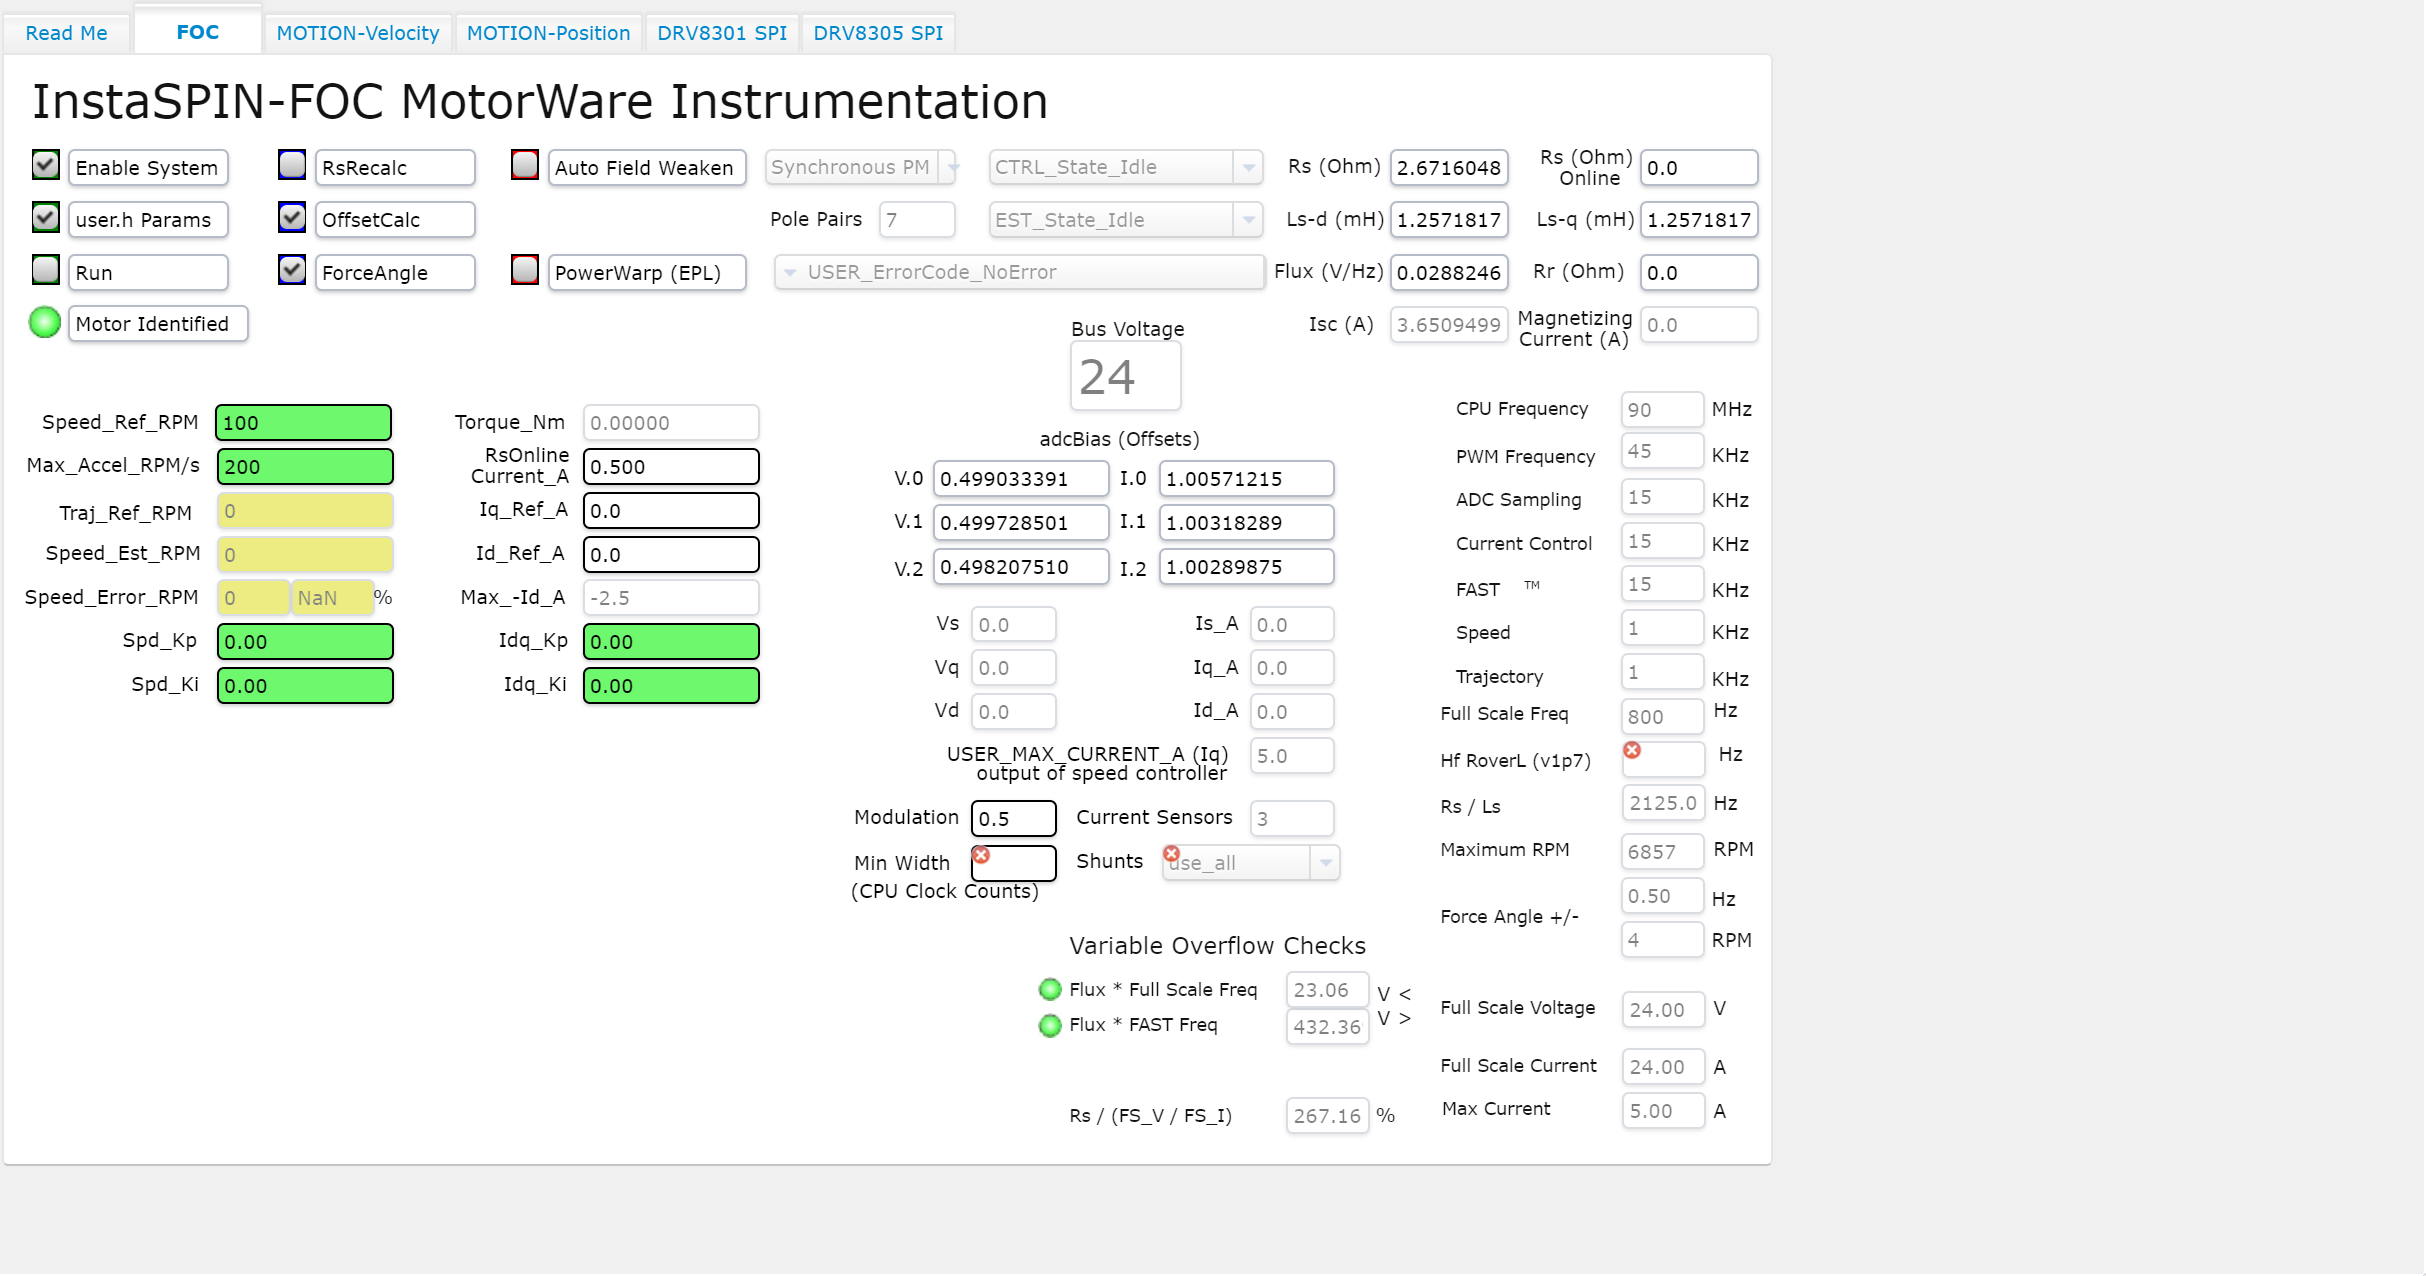Open the DRV8301 SPI tab
Viewport: 2426px width, 1276px height.
722,33
